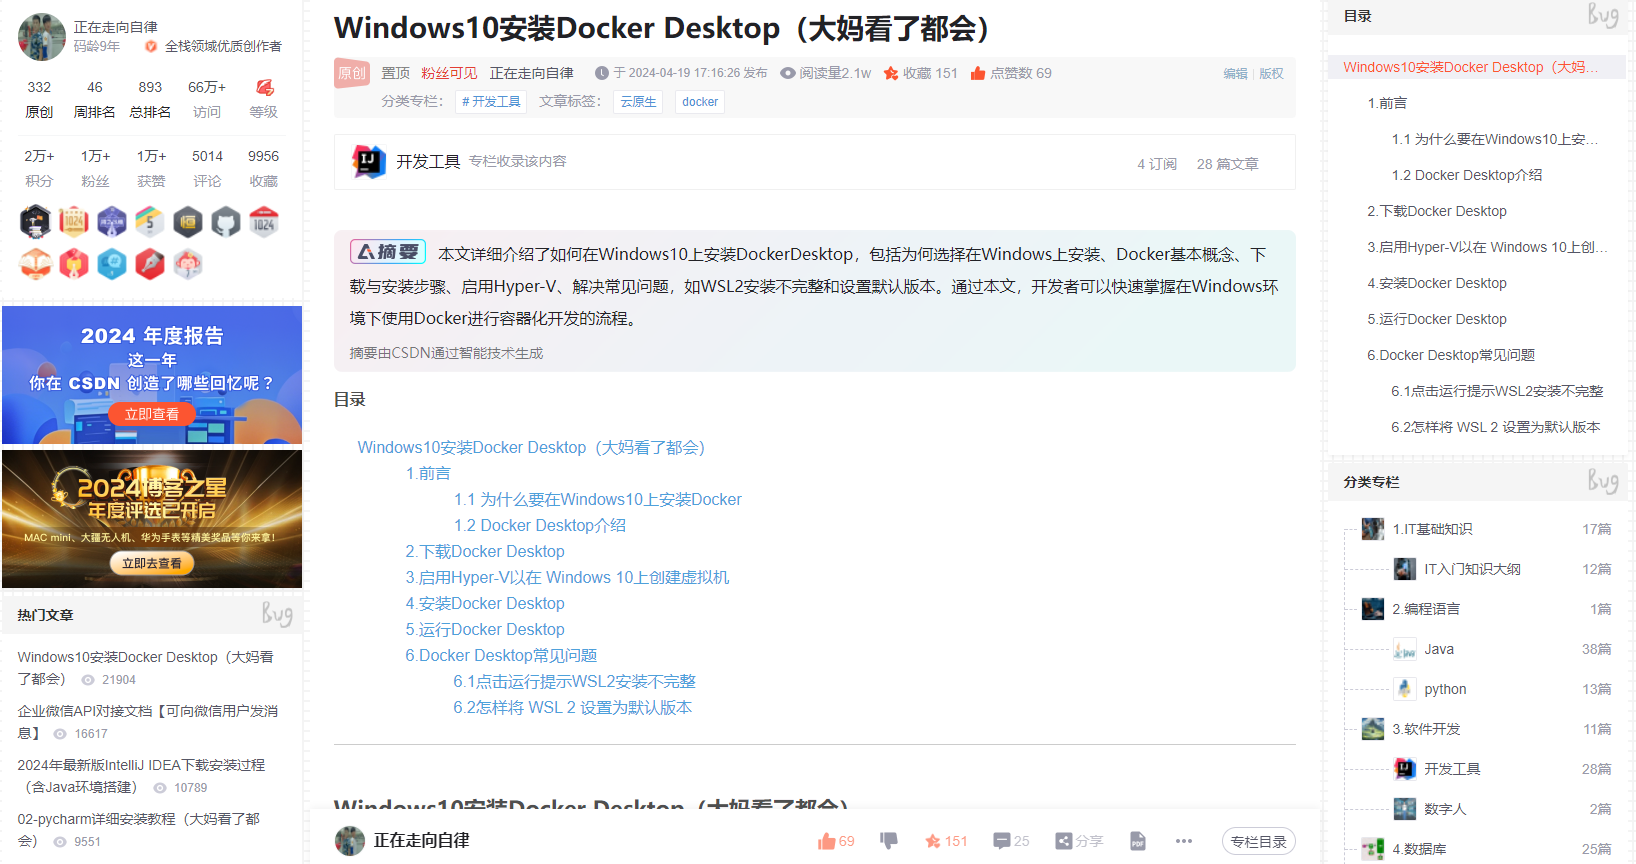
Task: Select sidebar 目录 item 1.2 Docker Desktop介绍
Action: (1467, 175)
